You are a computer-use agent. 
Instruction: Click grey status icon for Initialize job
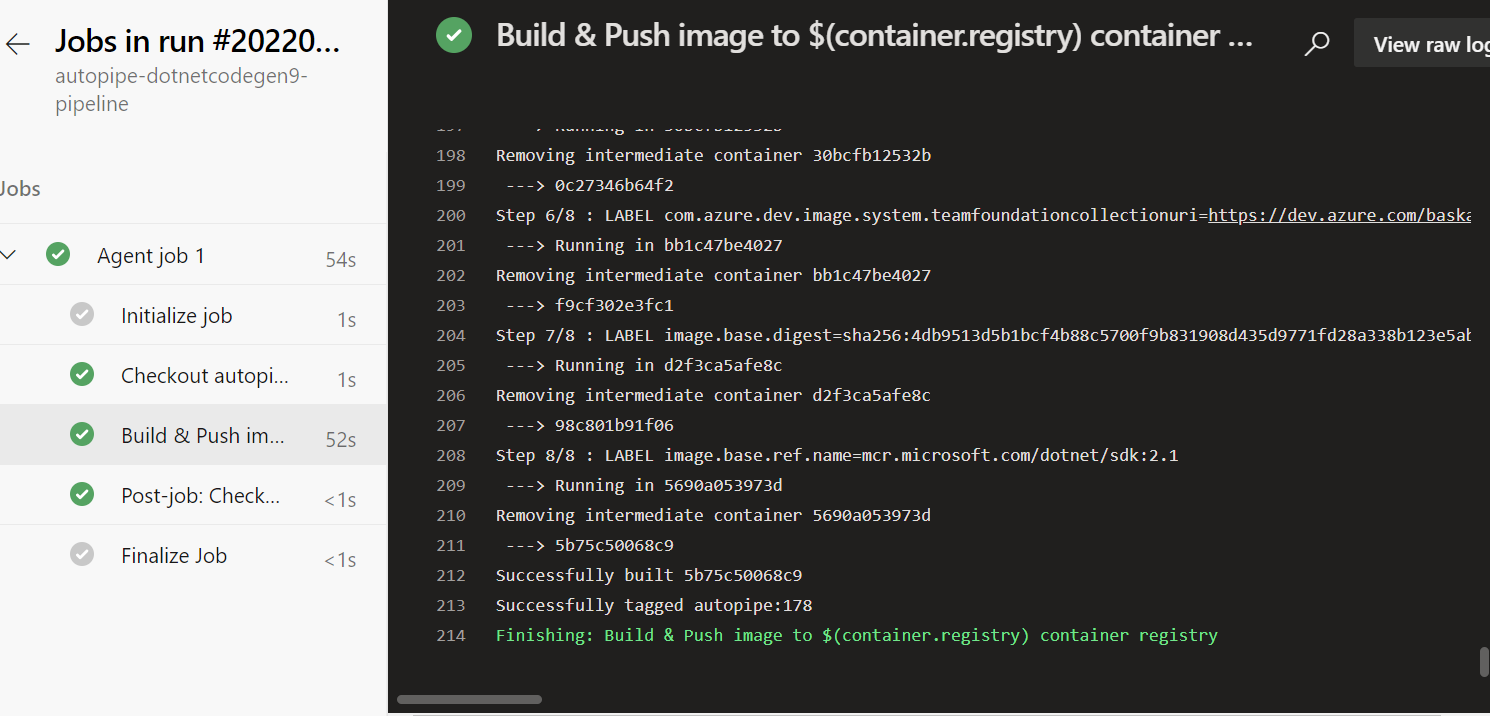point(82,315)
